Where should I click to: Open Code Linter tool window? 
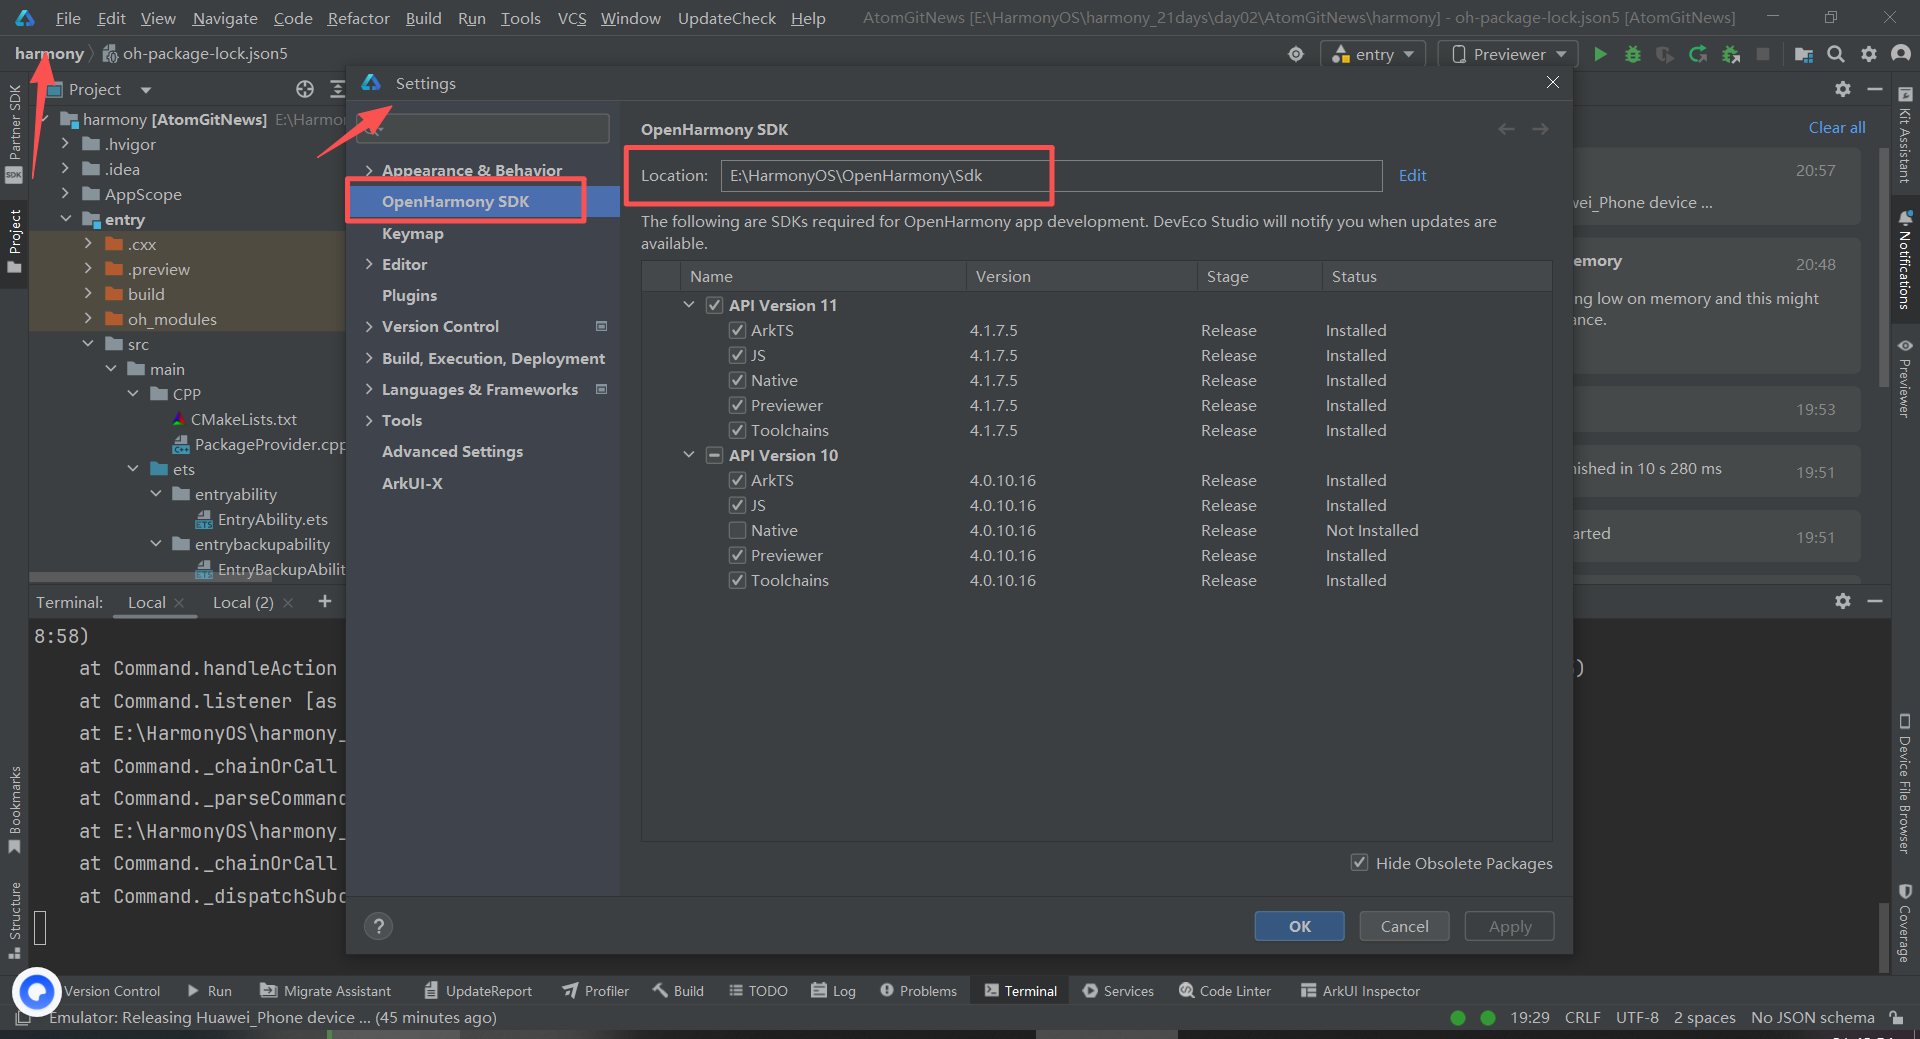click(1225, 991)
